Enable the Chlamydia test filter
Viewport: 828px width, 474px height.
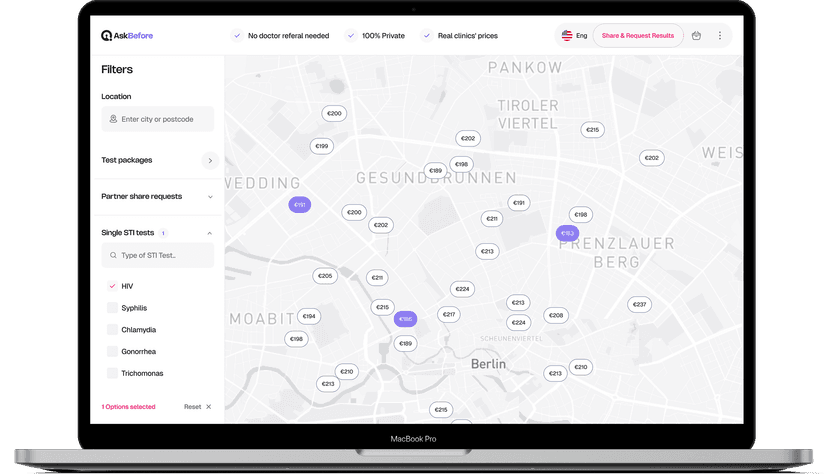click(112, 330)
